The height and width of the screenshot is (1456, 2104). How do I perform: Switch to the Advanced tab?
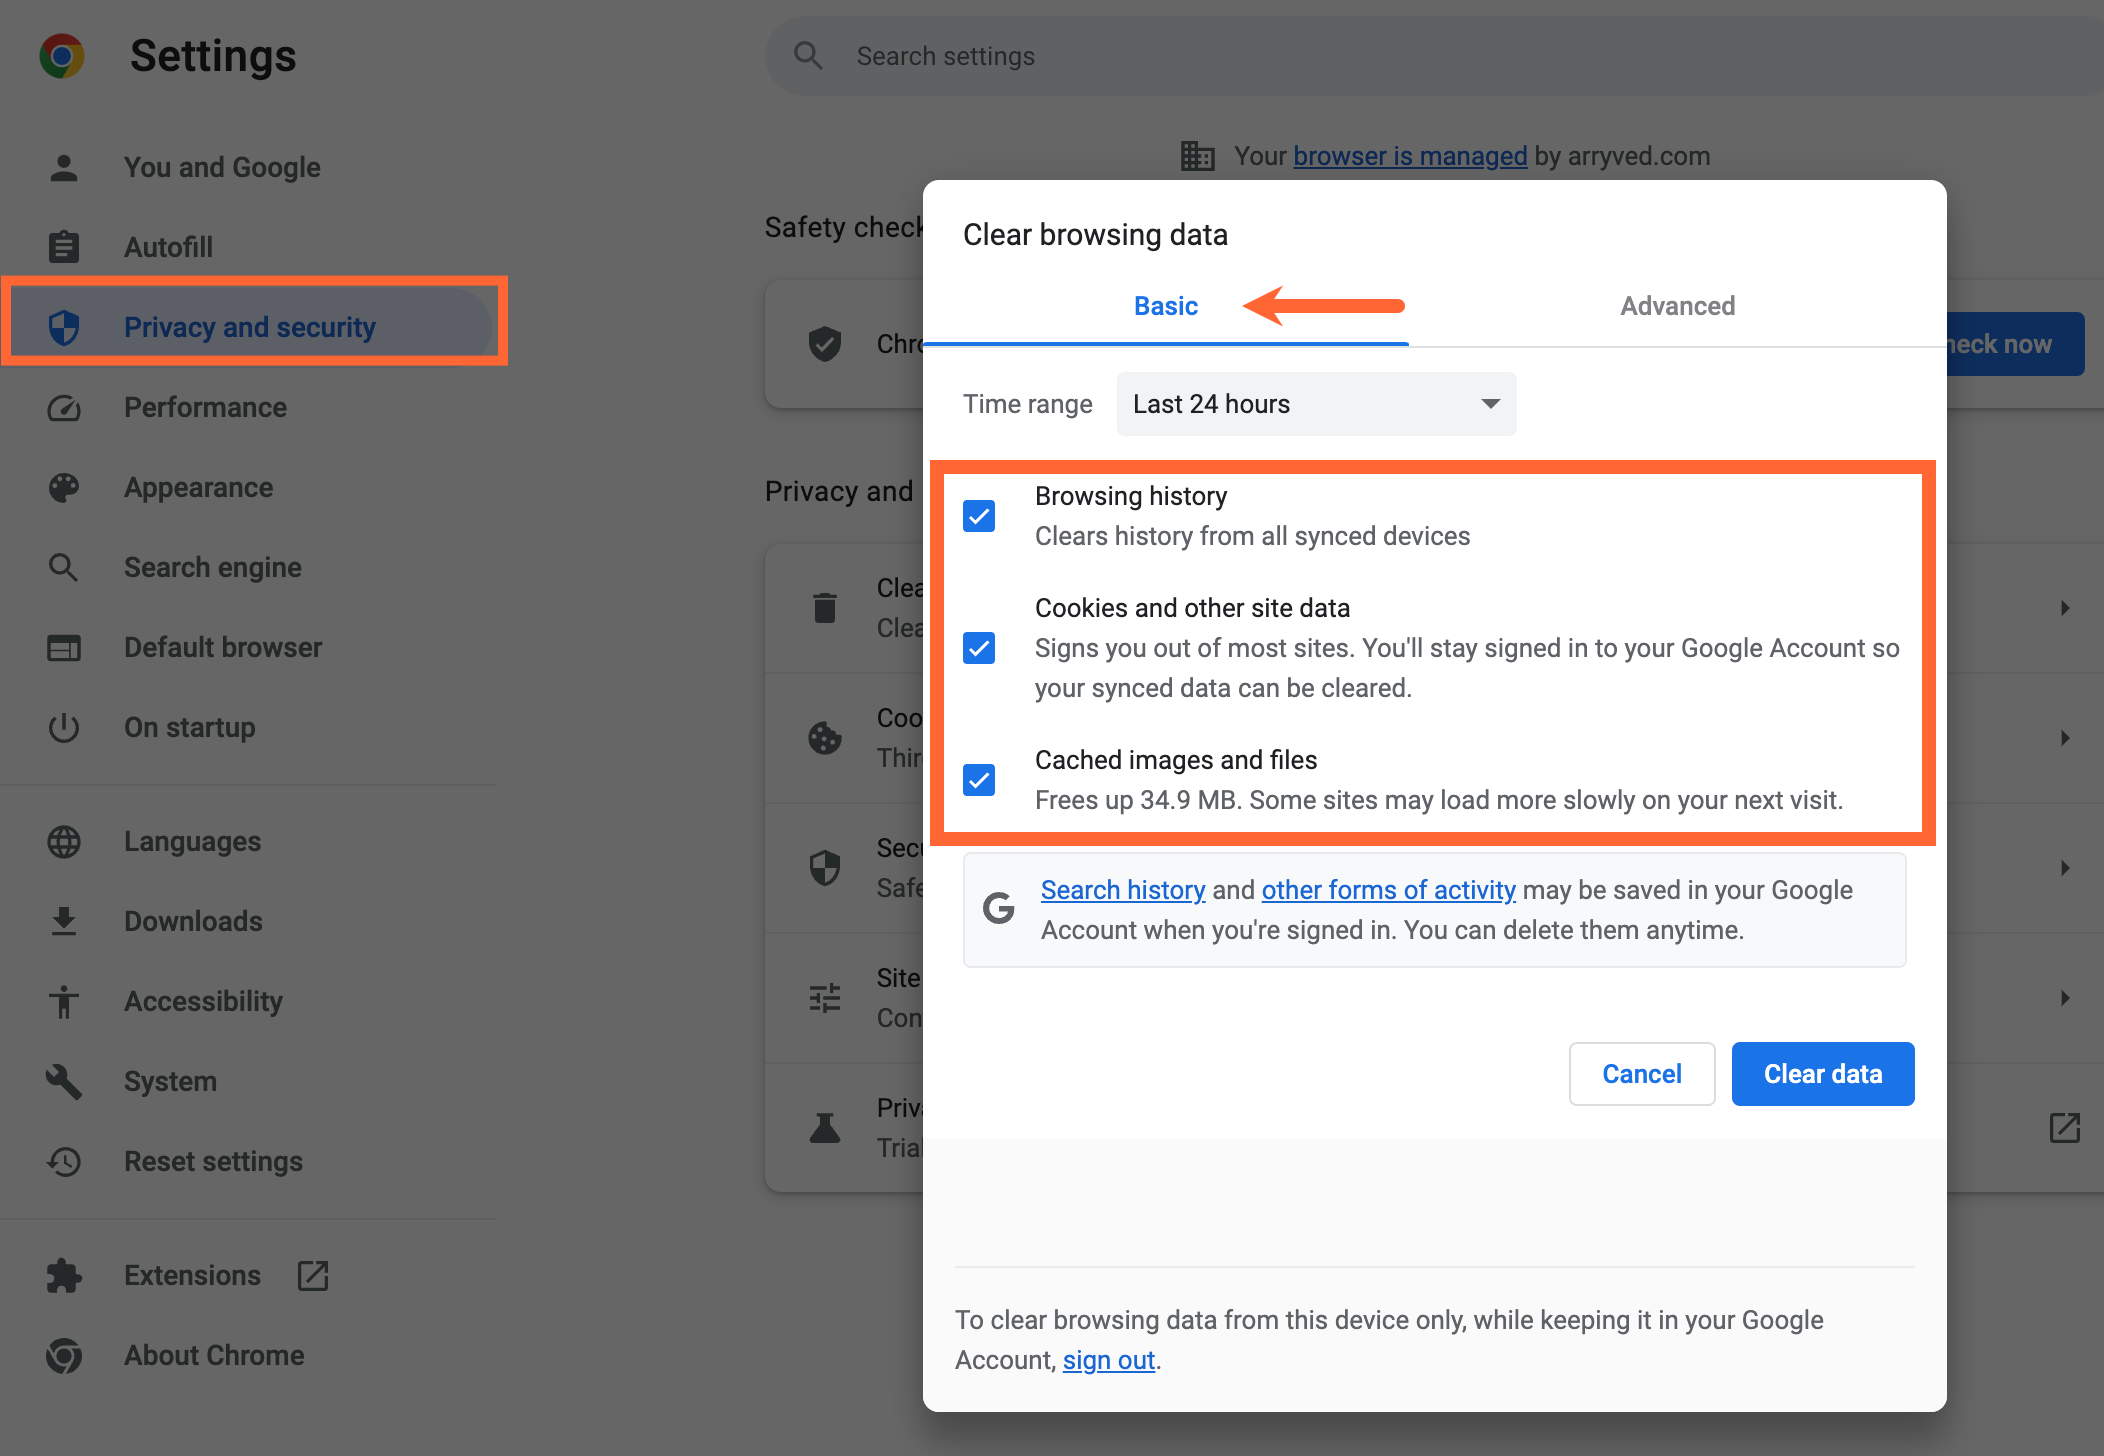click(x=1678, y=306)
